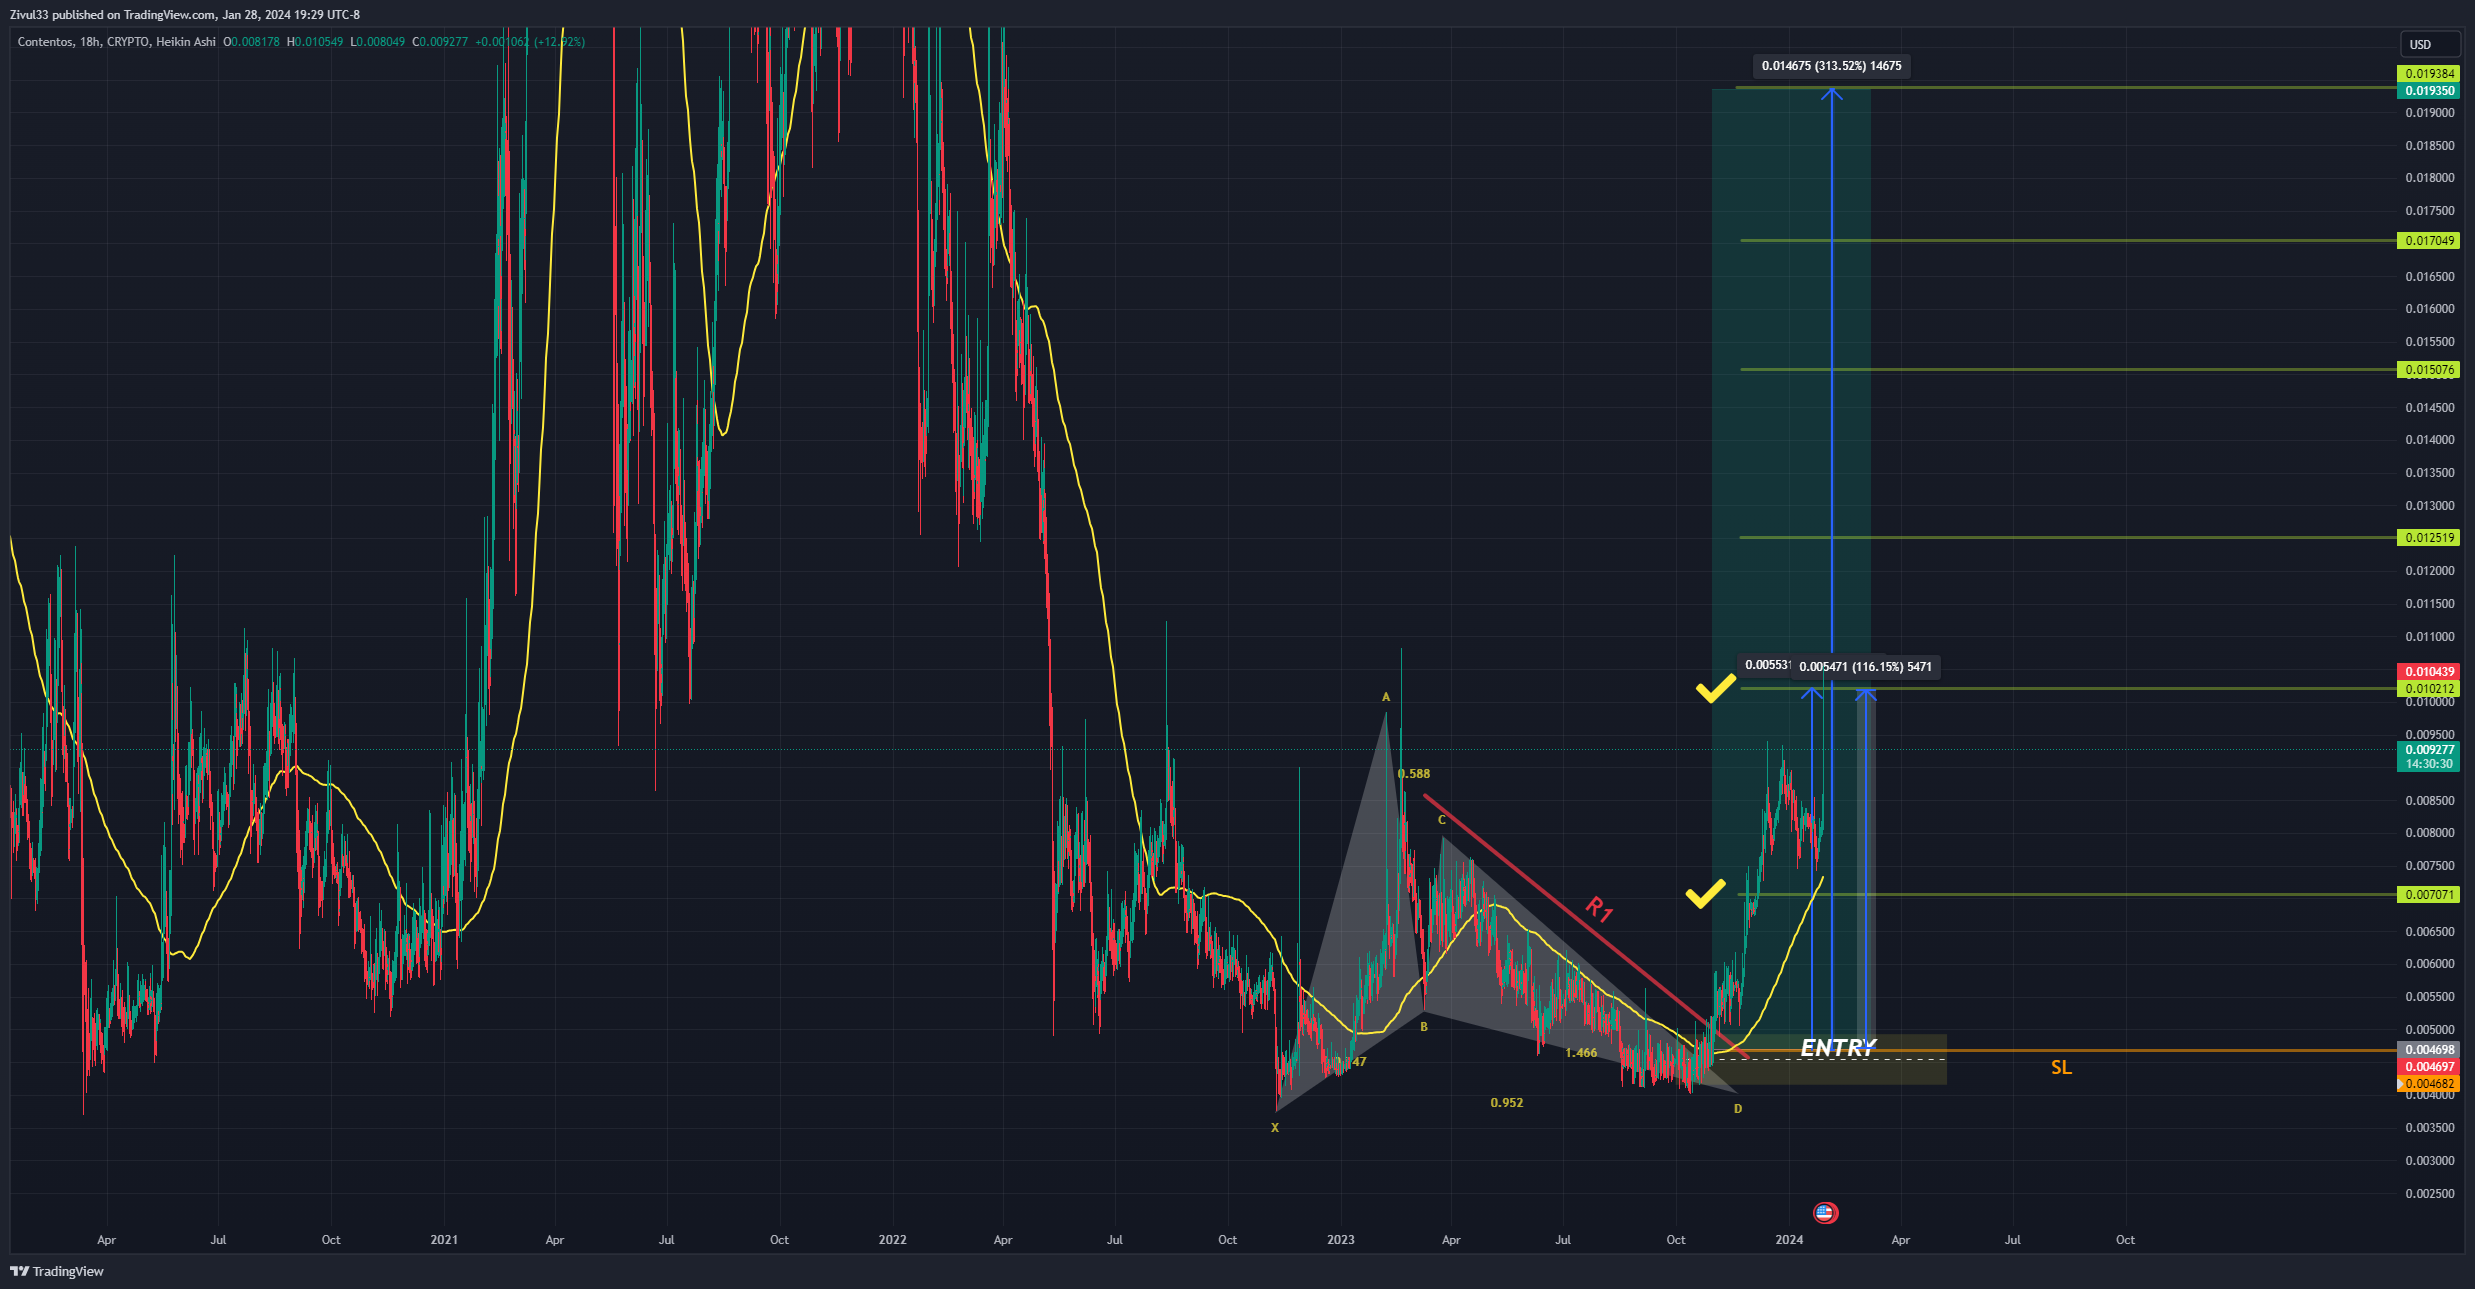Select harmonic pattern point C label
This screenshot has width=2475, height=1289.
point(1442,820)
